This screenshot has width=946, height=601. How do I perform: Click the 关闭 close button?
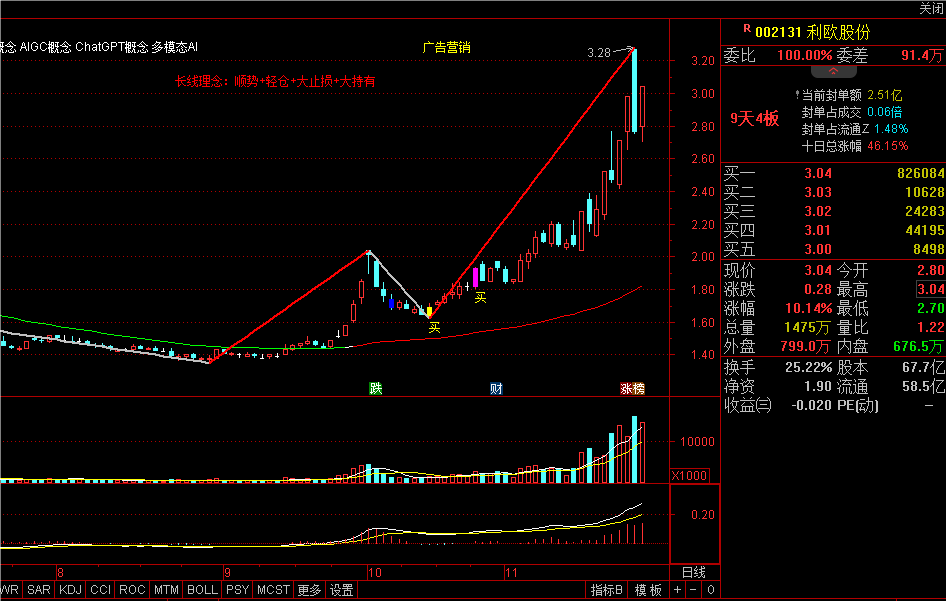[x=930, y=8]
